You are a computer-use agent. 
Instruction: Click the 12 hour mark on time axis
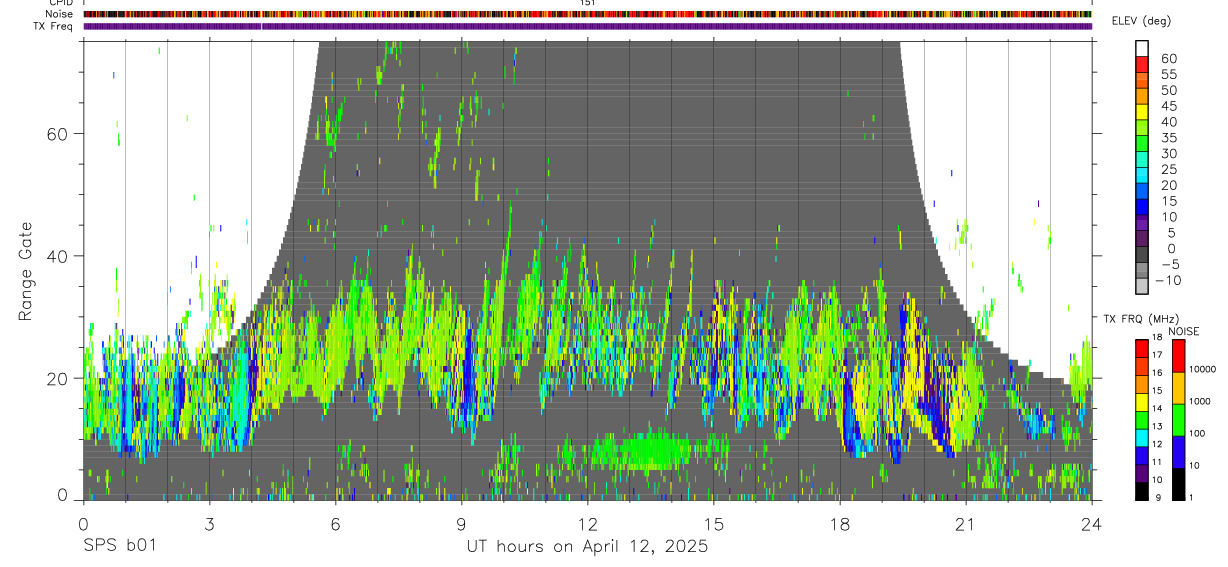click(x=588, y=524)
